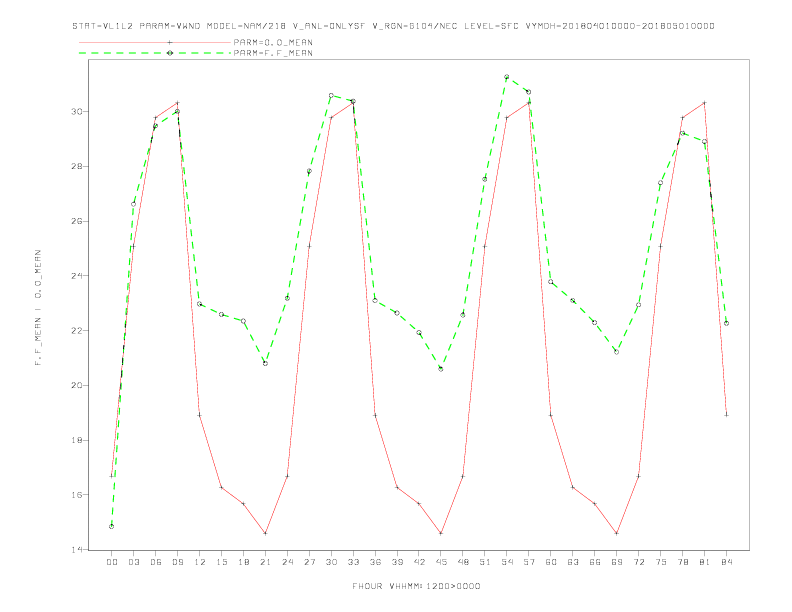792x612 pixels.
Task: Click red plus data point at hour 81 peak
Action: (x=705, y=103)
